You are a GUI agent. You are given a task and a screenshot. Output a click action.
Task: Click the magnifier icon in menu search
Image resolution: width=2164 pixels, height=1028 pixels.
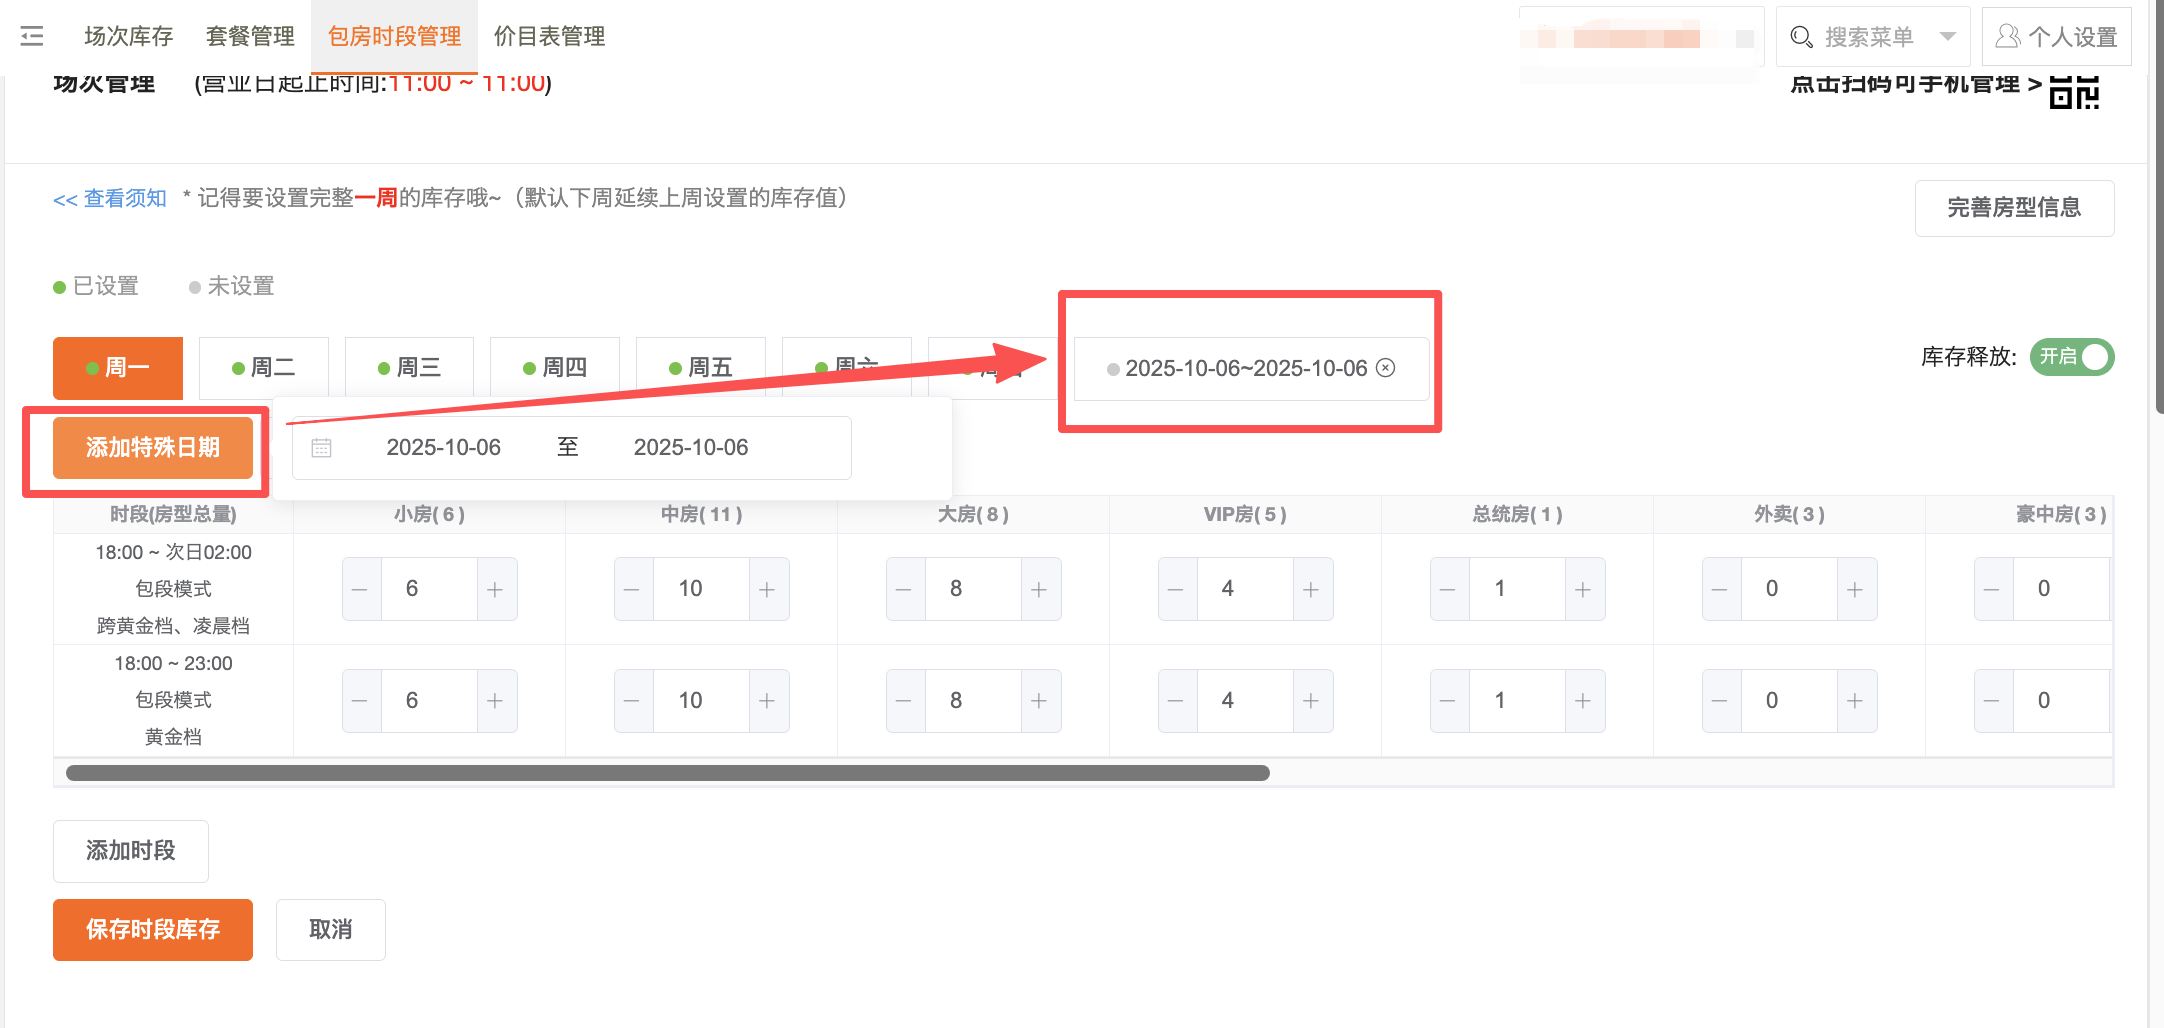[1801, 37]
